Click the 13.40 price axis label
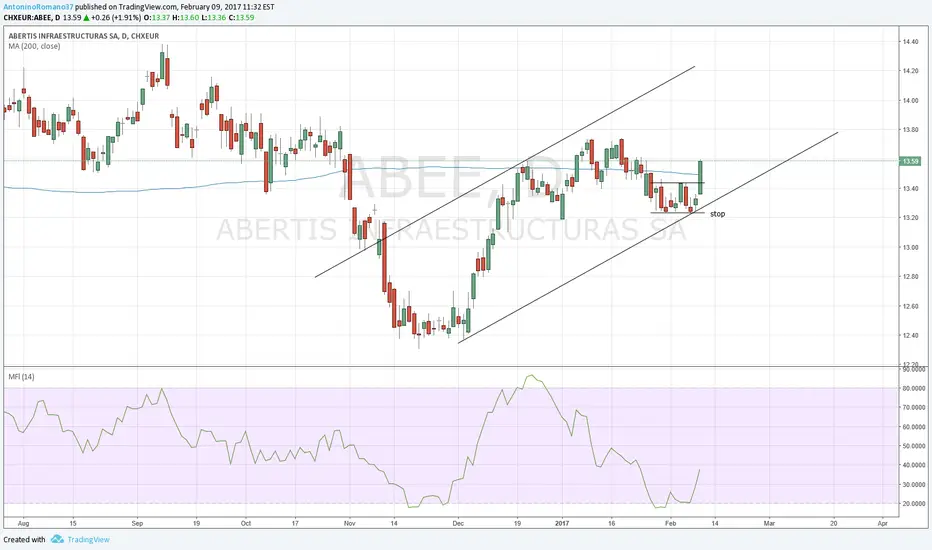Image resolution: width=932 pixels, height=550 pixels. (x=910, y=188)
